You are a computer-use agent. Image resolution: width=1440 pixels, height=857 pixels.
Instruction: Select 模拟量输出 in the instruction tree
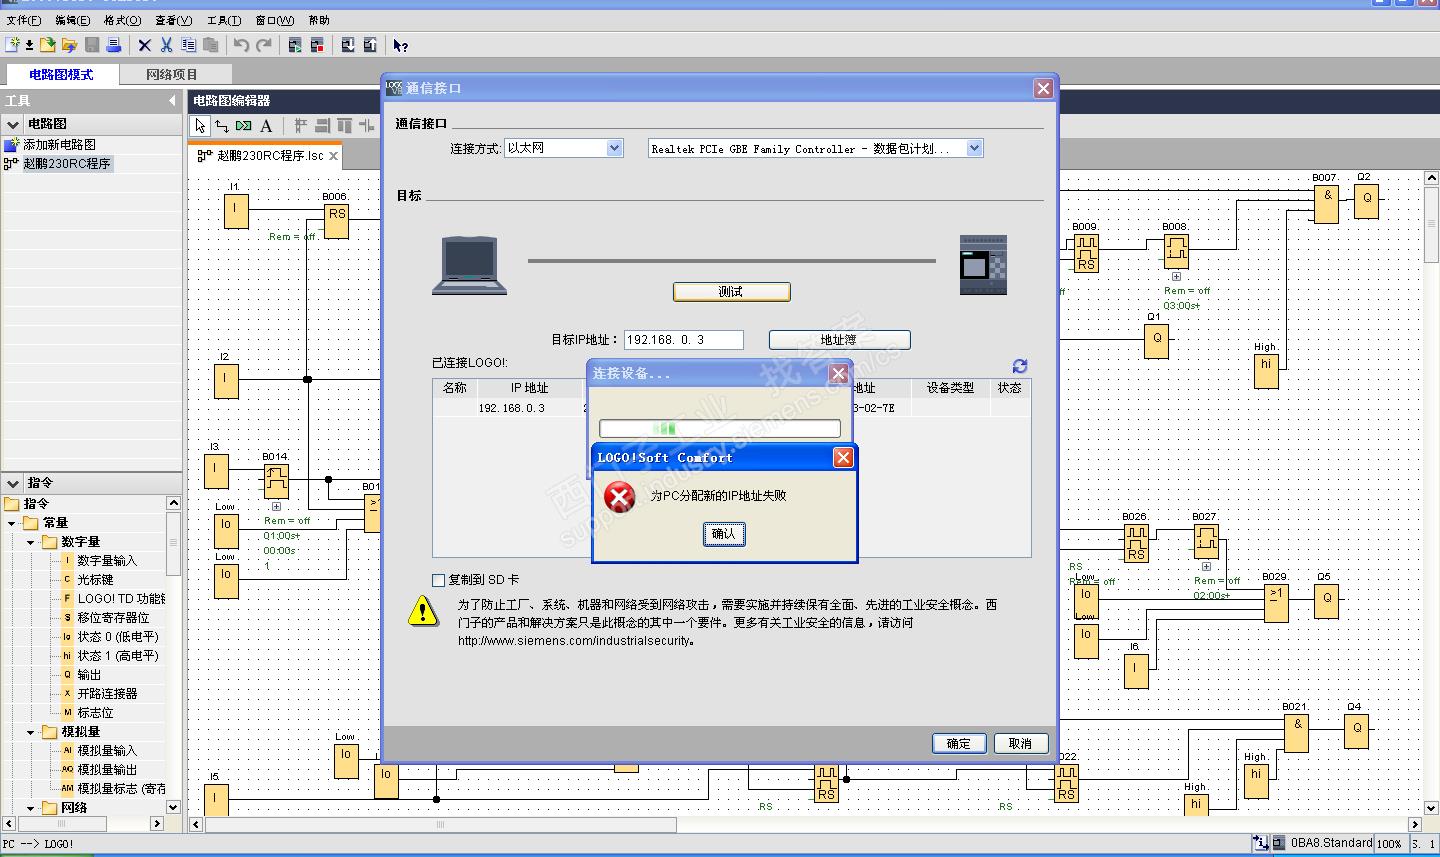pos(107,770)
